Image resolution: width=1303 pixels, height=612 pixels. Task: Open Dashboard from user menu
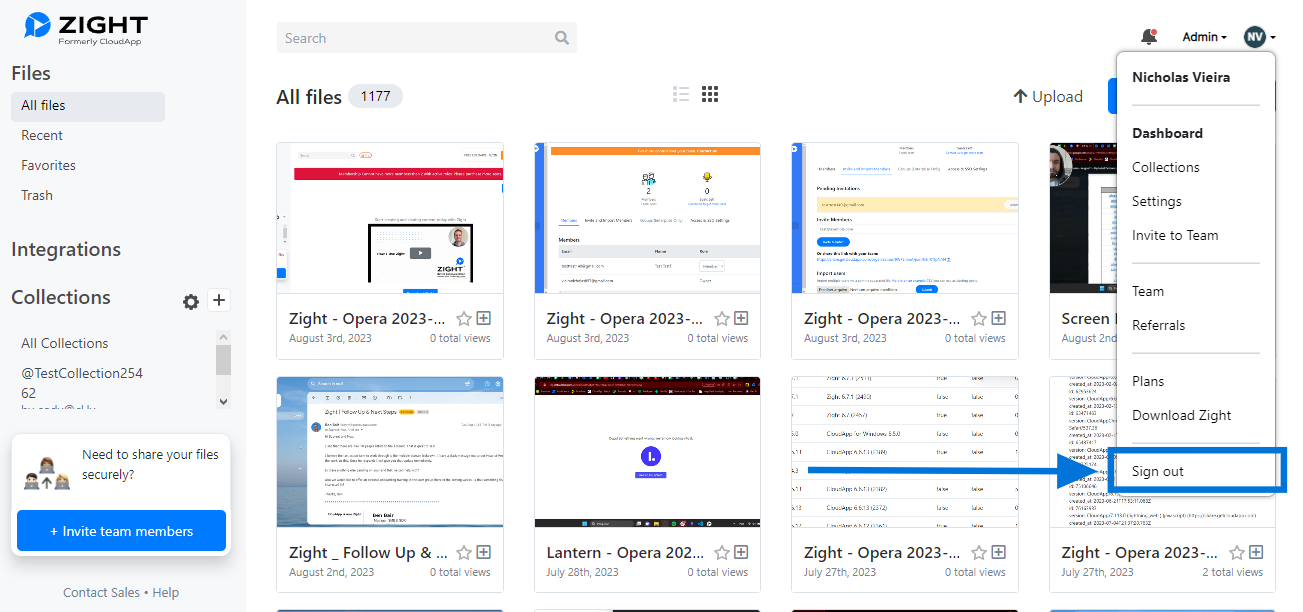click(x=1167, y=133)
